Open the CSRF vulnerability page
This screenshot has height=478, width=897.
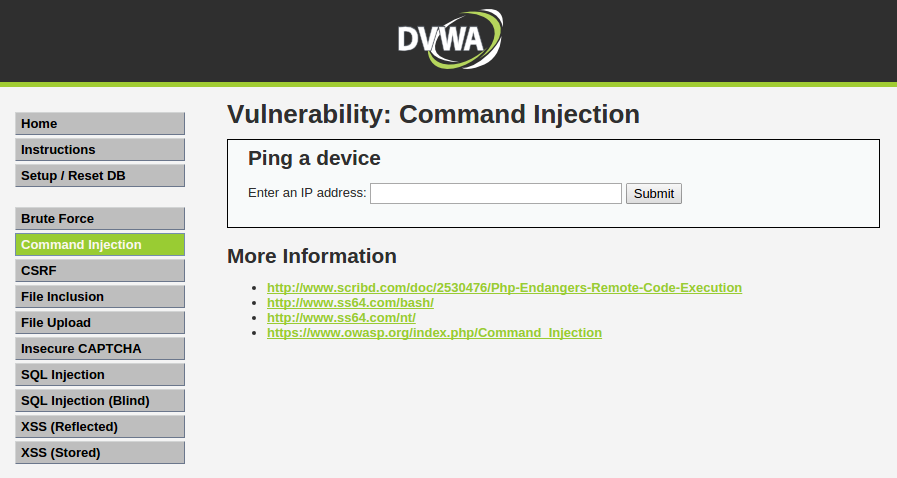pyautogui.click(x=100, y=270)
